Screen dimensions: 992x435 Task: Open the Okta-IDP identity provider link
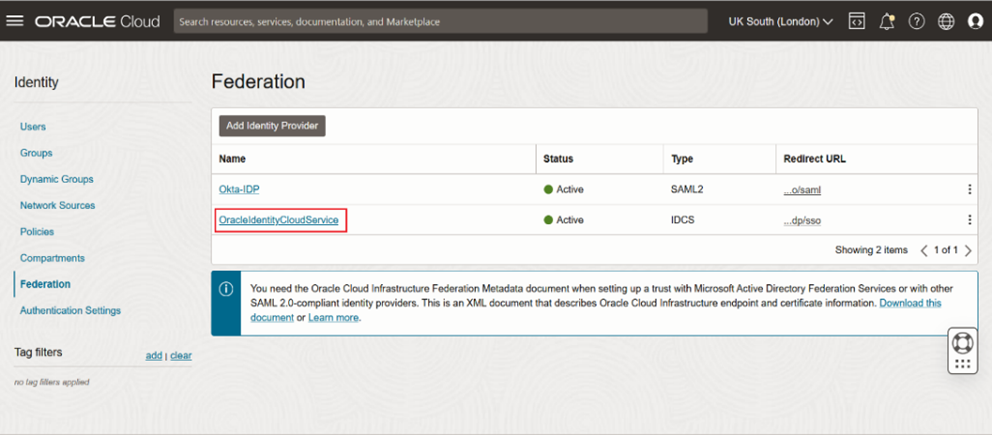[x=239, y=189]
